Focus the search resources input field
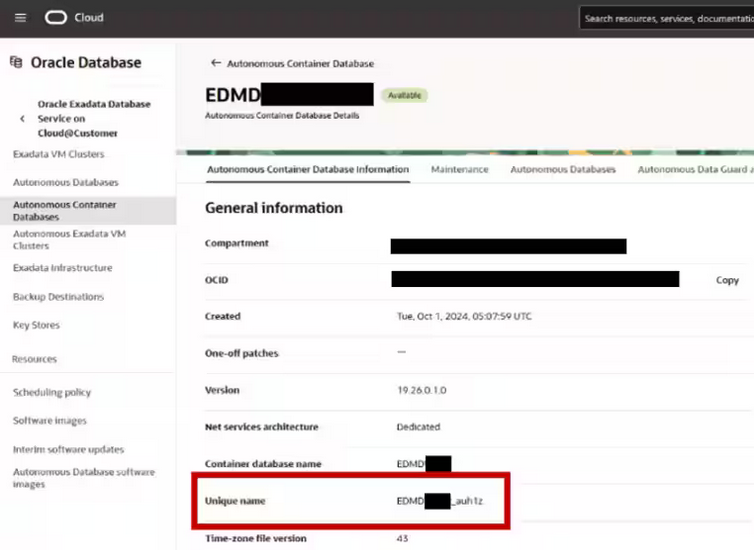 667,19
